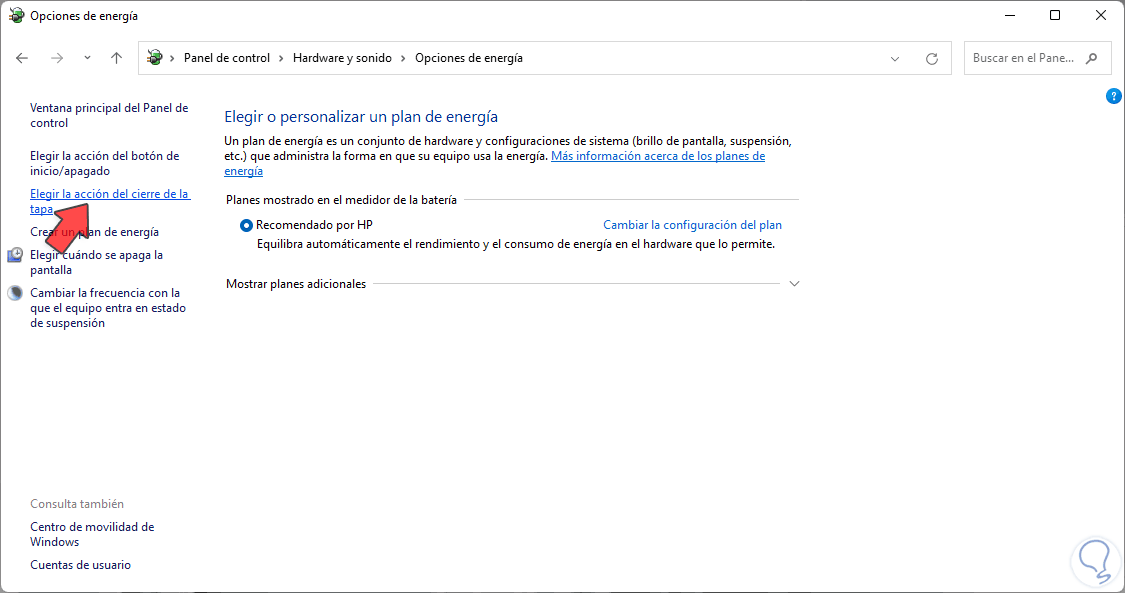
Task: Click the Elegir o personalizar un plan heading
Action: tap(361, 117)
